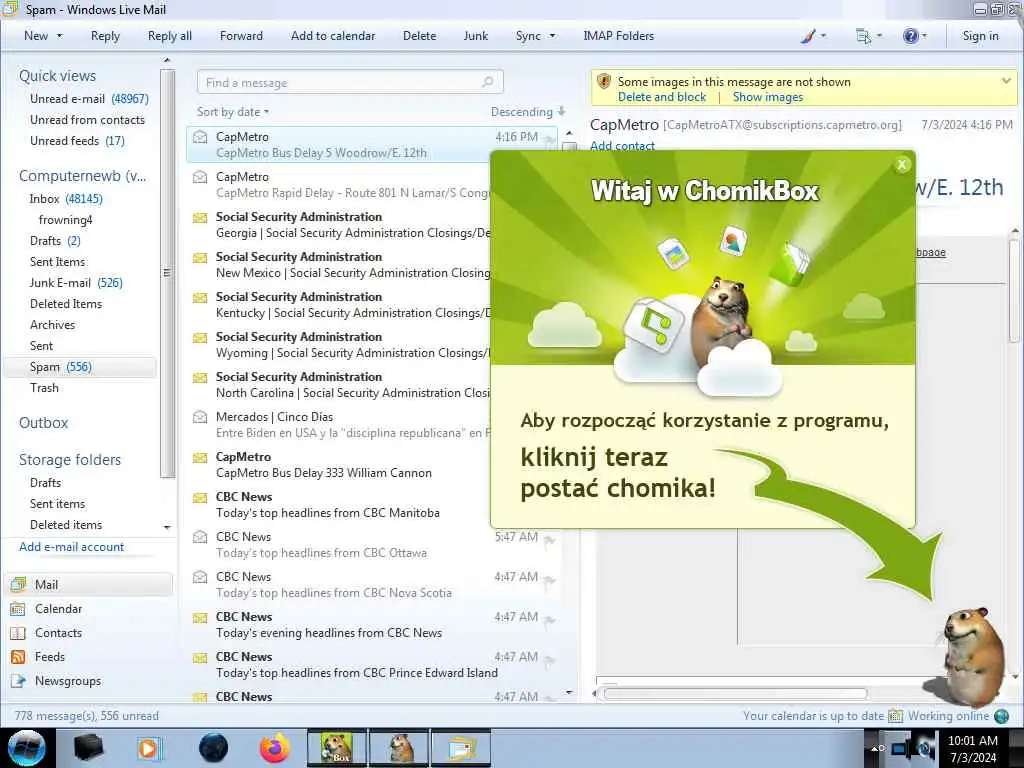Open the Junk E-mail folder
Viewport: 1024px width, 768px height.
[x=76, y=283]
